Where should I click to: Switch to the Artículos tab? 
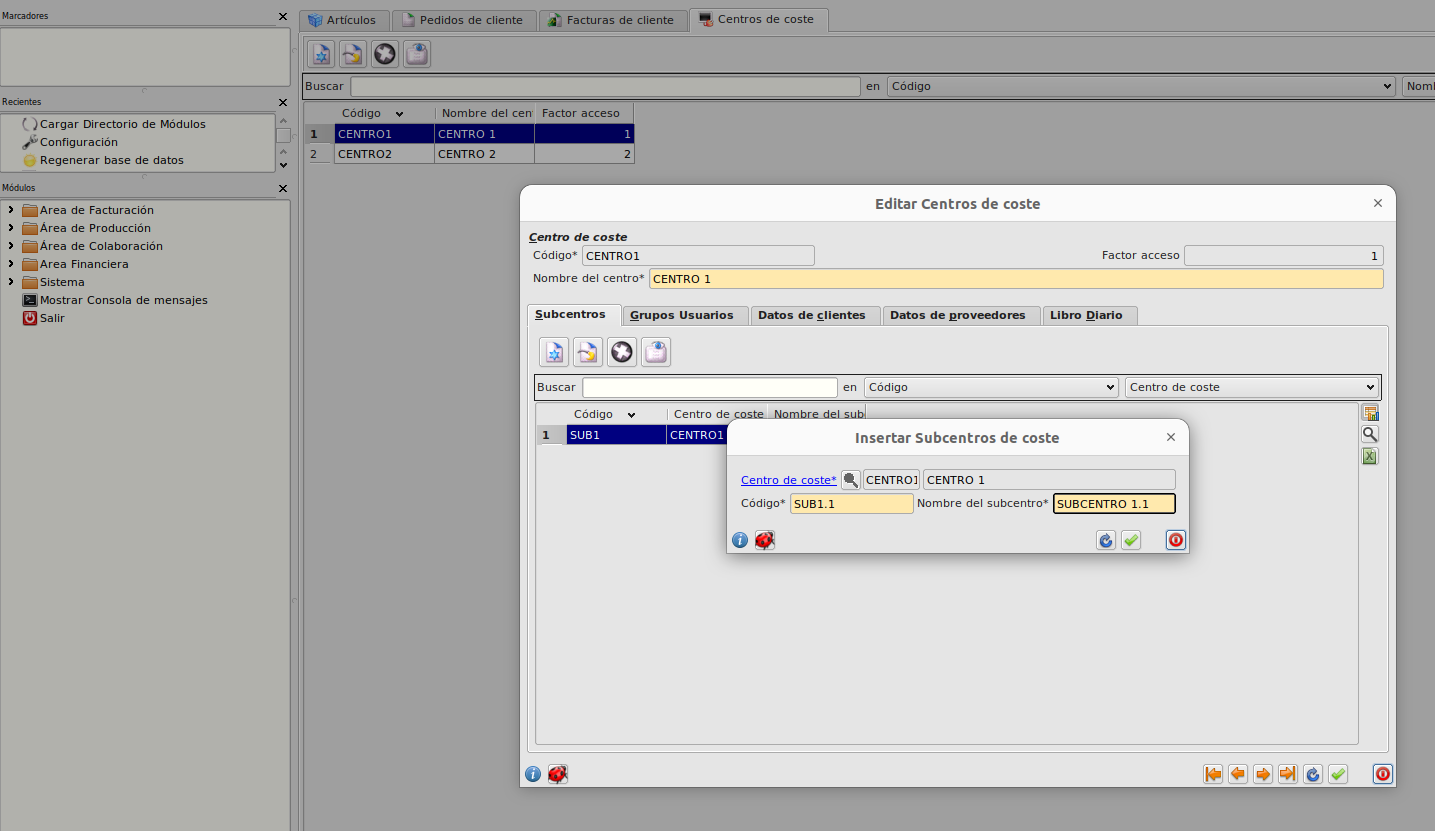point(344,20)
